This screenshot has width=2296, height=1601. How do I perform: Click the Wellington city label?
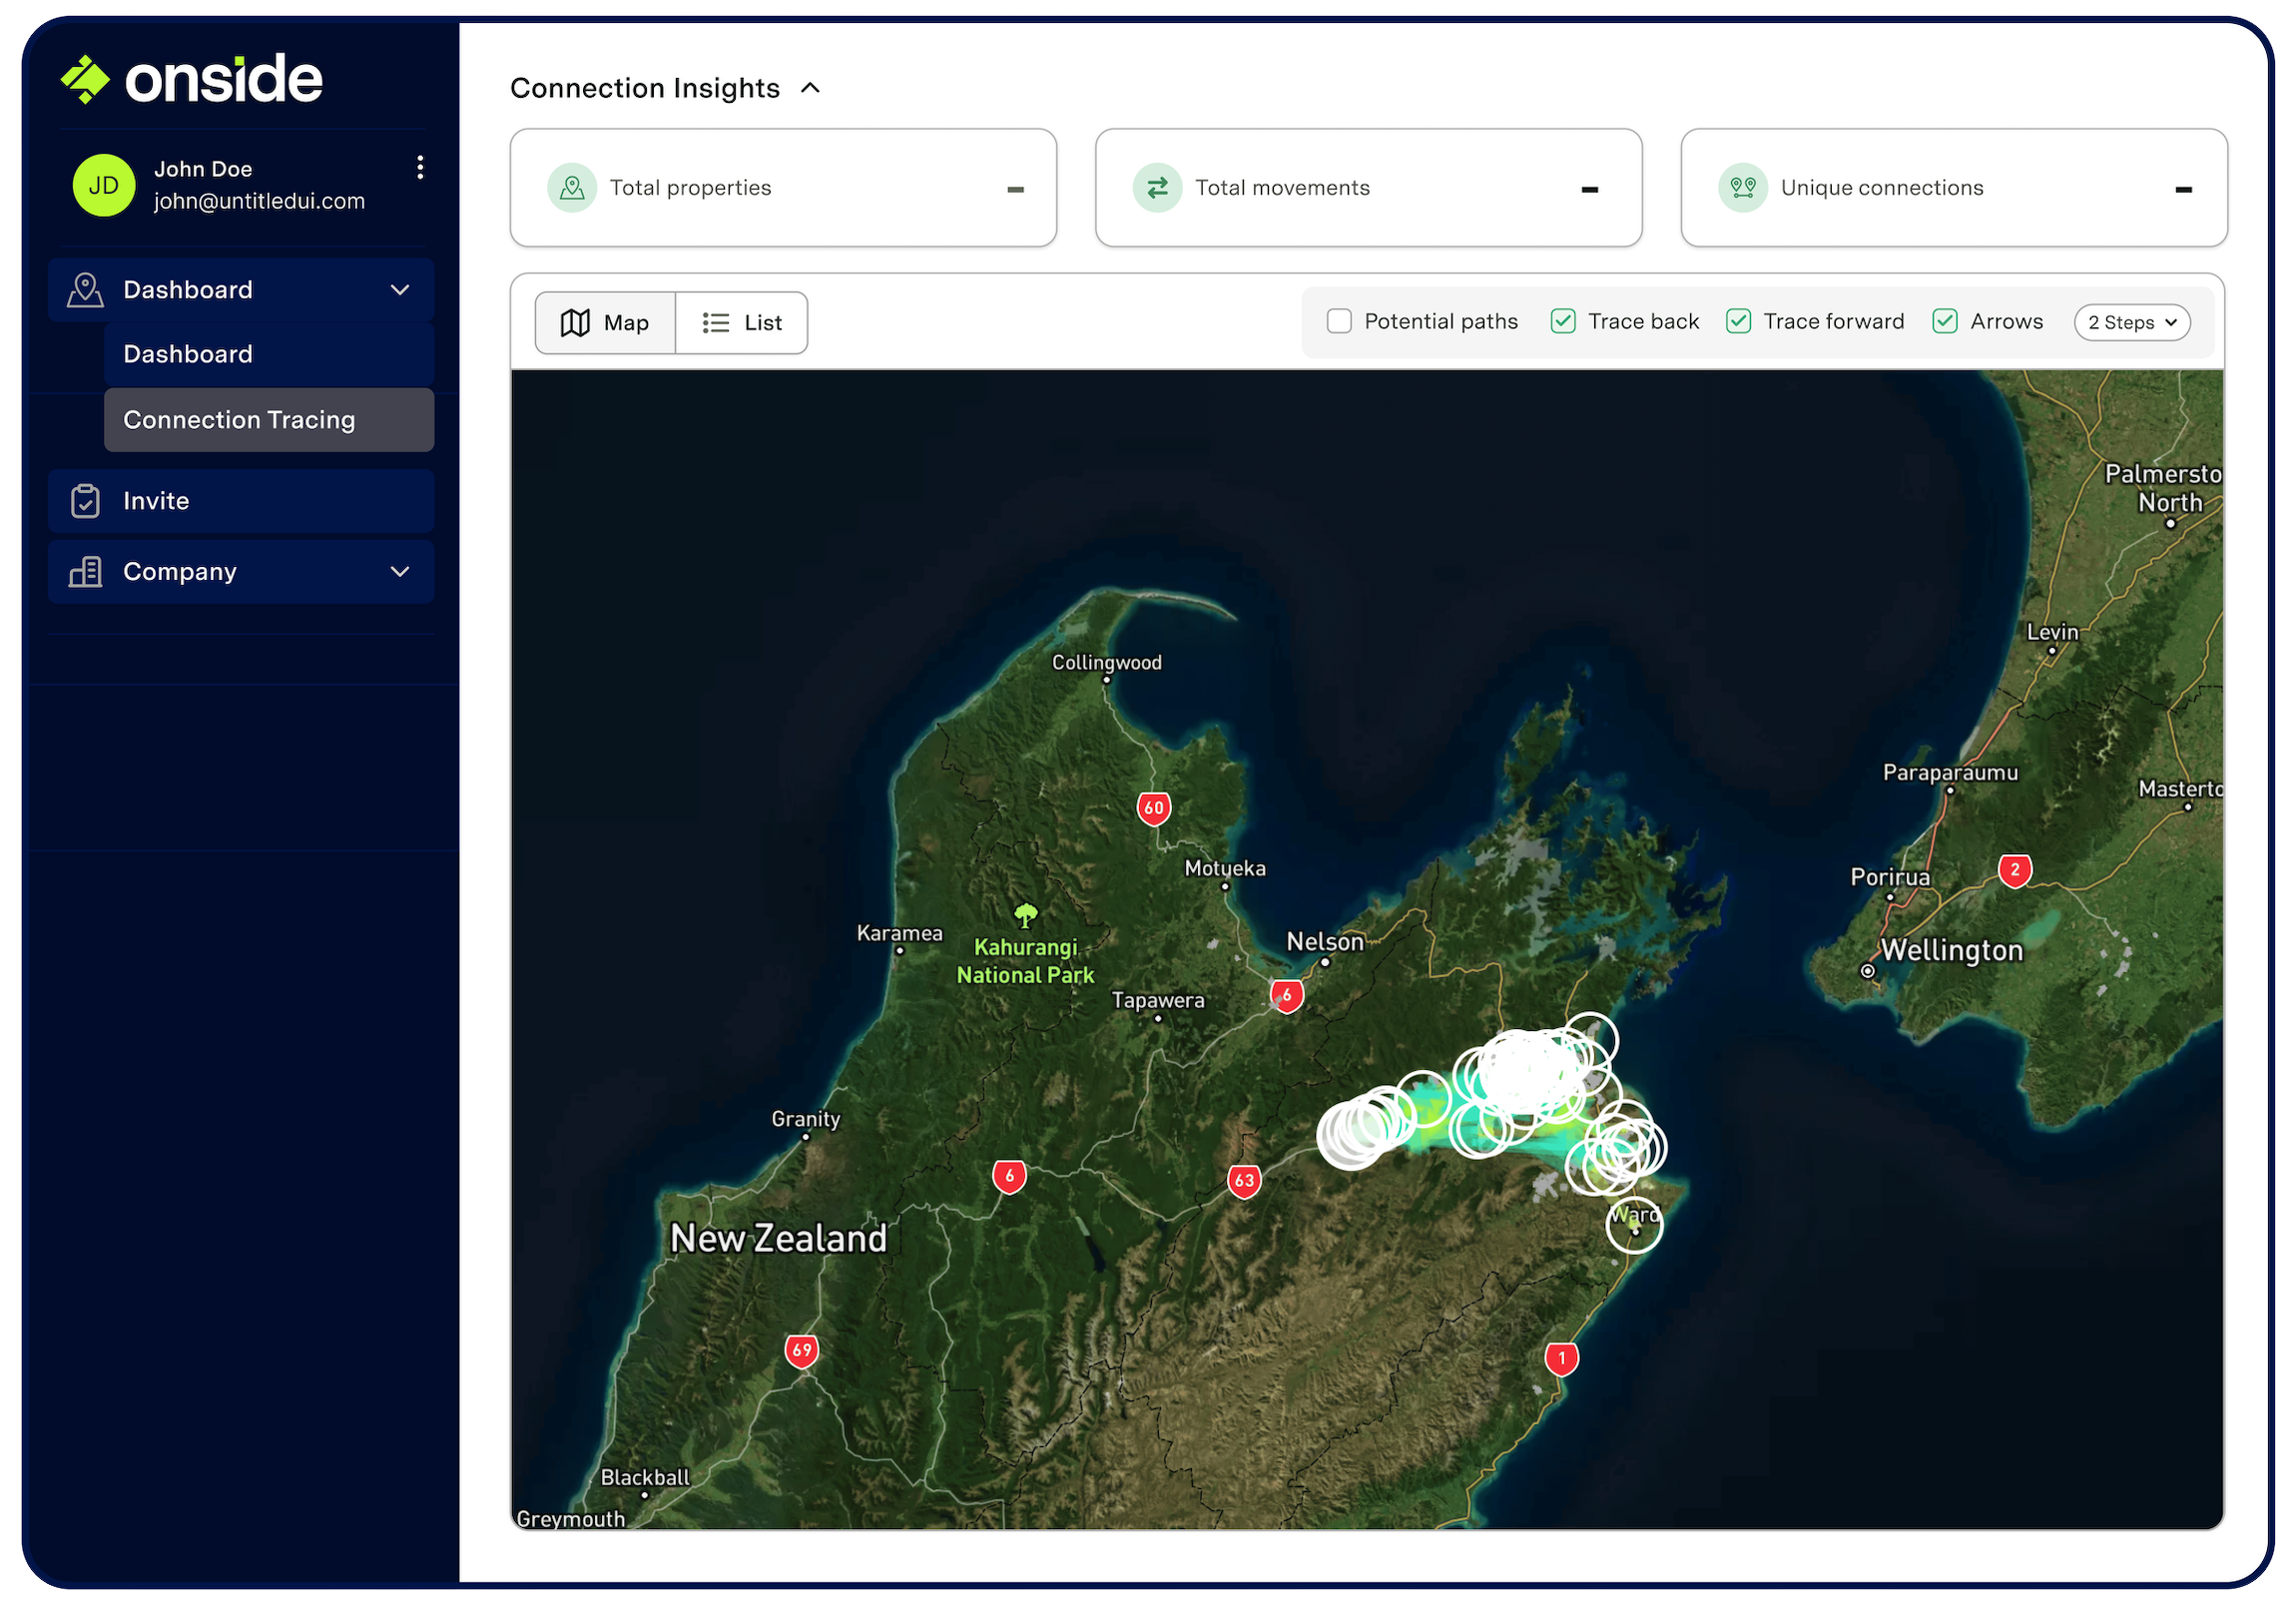(1952, 951)
